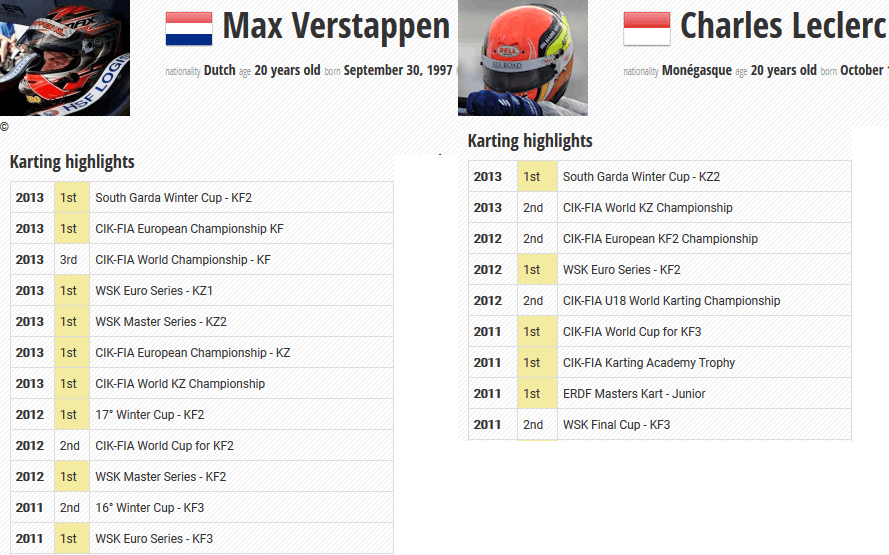This screenshot has height=555, width=889.
Task: Click the Charles Leclerc name heading
Action: coord(784,26)
